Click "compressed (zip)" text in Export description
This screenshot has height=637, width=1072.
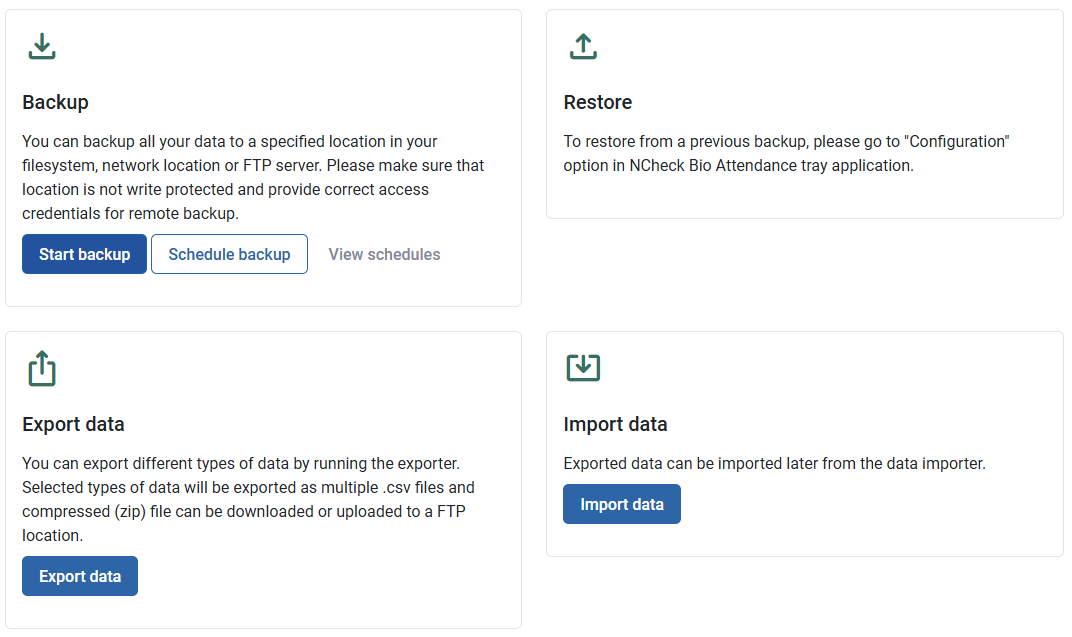coord(78,512)
